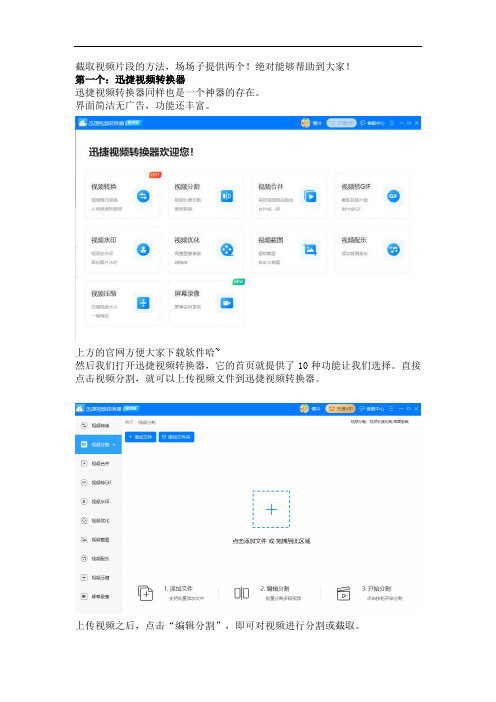This screenshot has width=496, height=702.
Task: Click the user avatar in the welcome window title bar
Action: [305, 123]
